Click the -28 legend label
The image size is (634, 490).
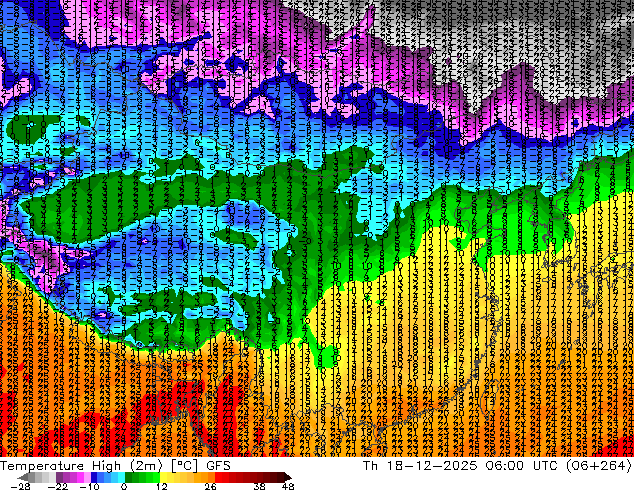[x=20, y=486]
